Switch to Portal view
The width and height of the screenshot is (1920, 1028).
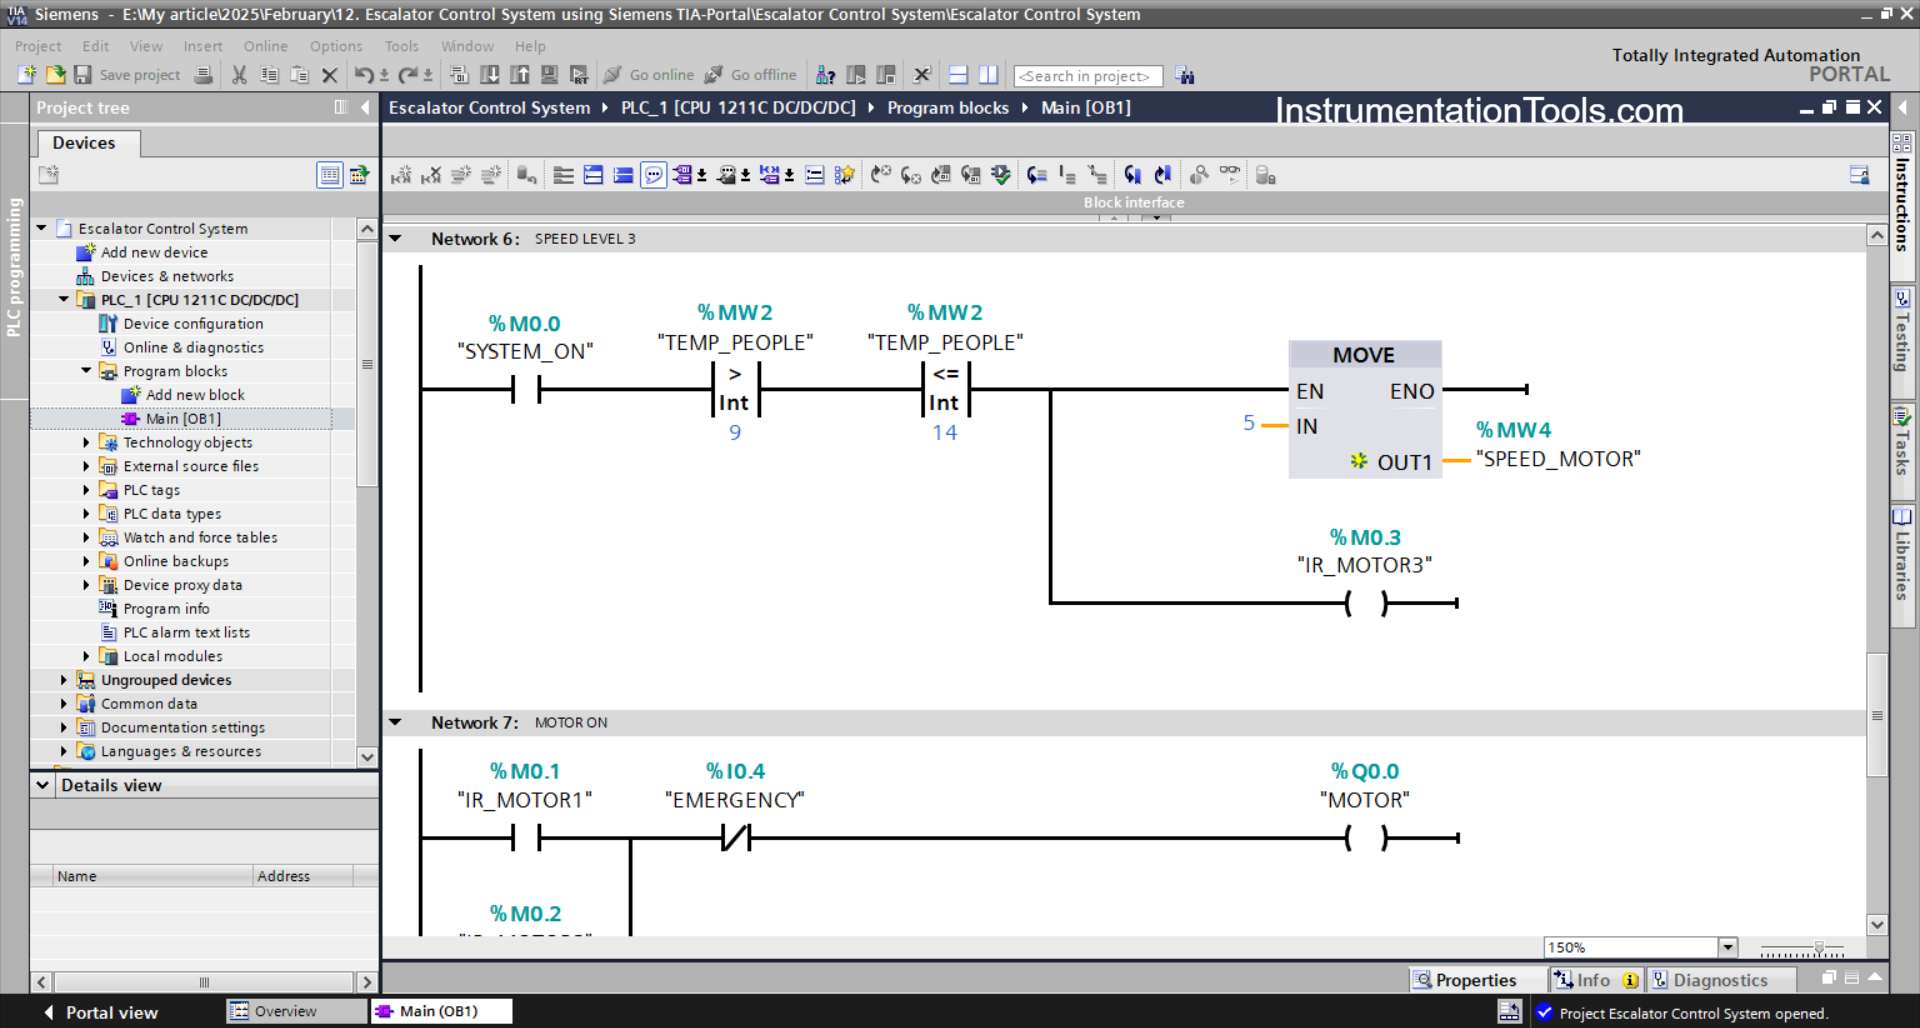[x=101, y=1012]
